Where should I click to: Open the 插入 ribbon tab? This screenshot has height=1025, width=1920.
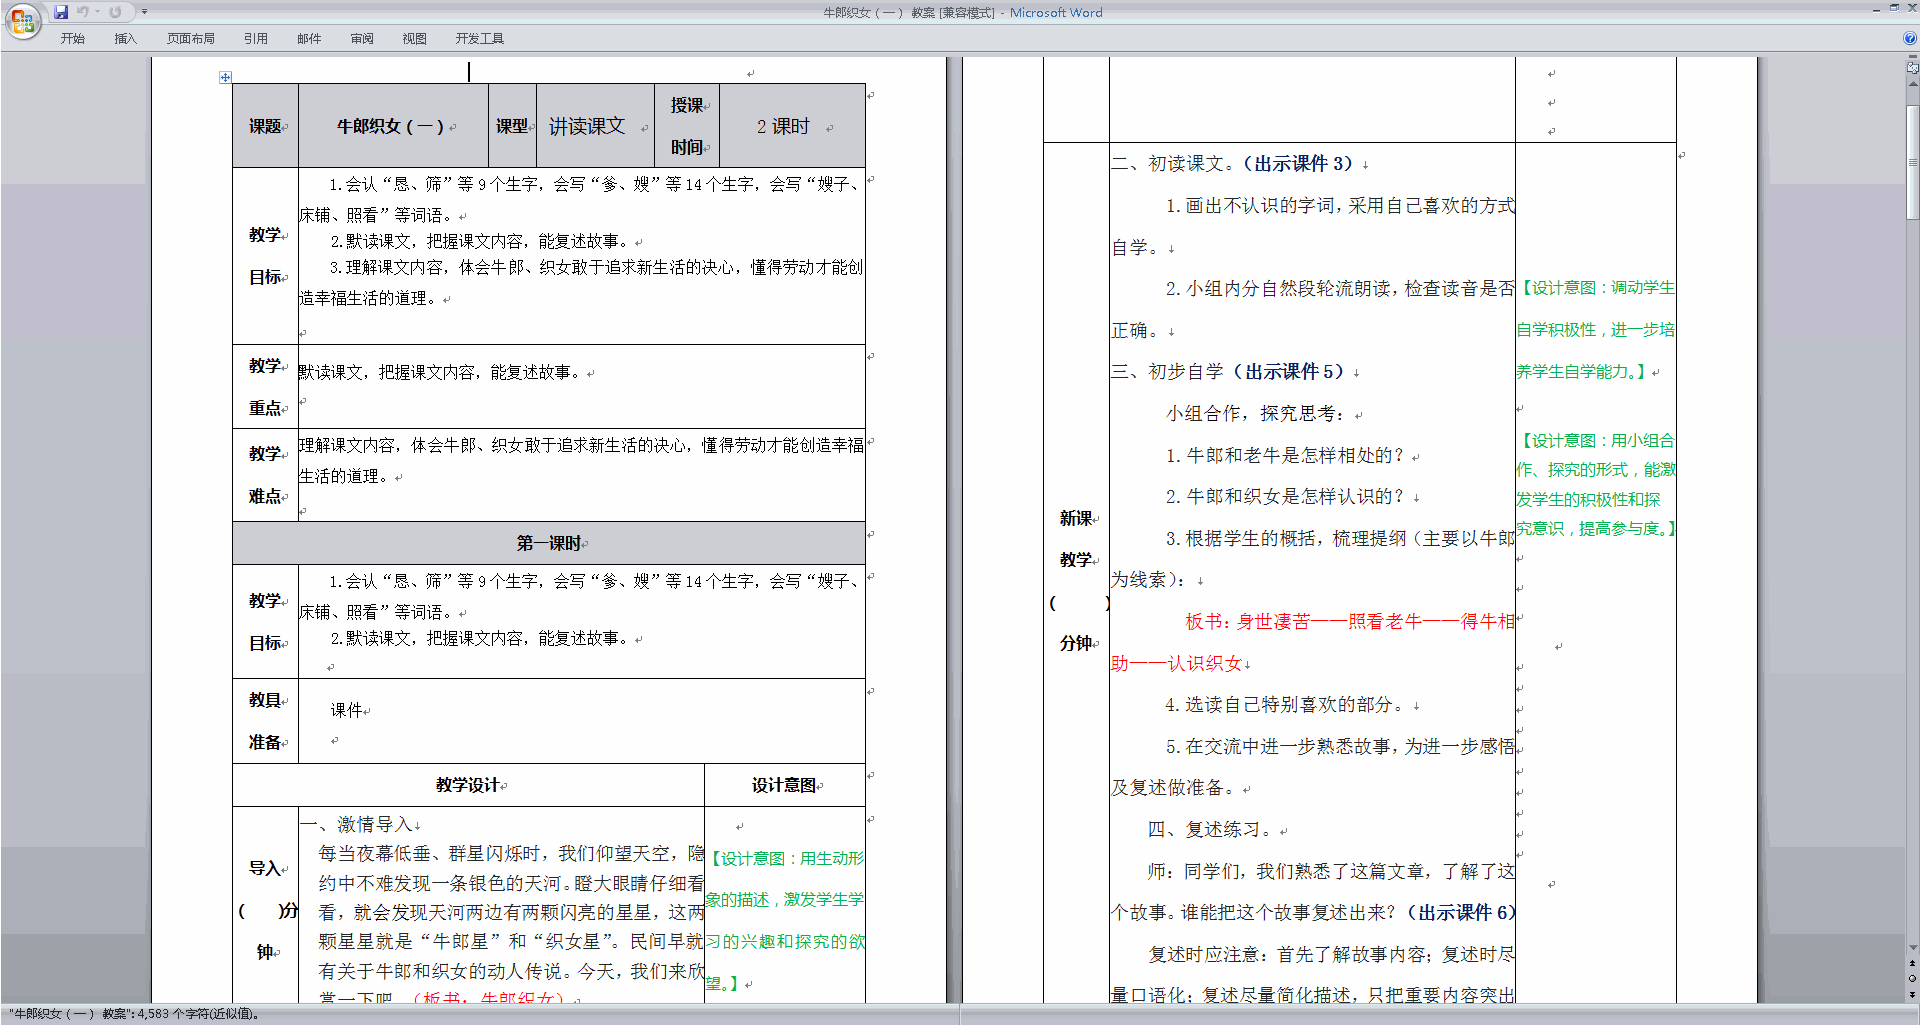coord(125,39)
